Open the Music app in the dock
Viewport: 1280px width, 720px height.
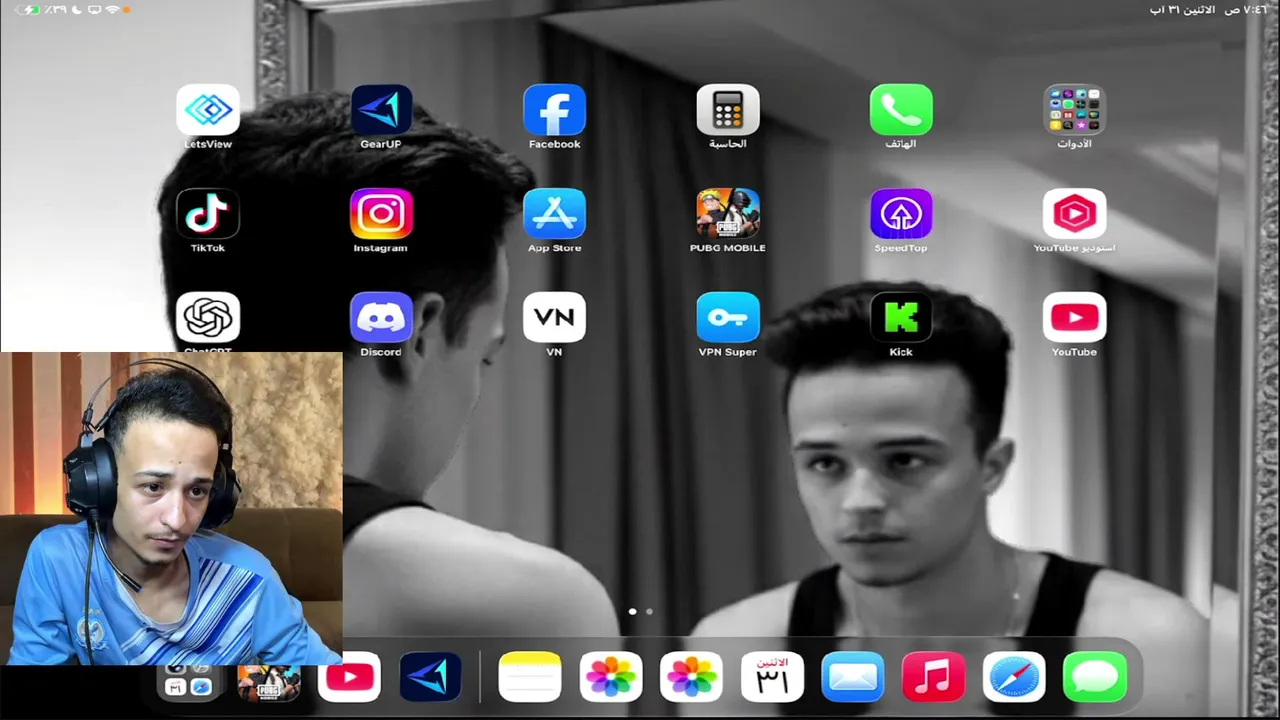pos(933,678)
